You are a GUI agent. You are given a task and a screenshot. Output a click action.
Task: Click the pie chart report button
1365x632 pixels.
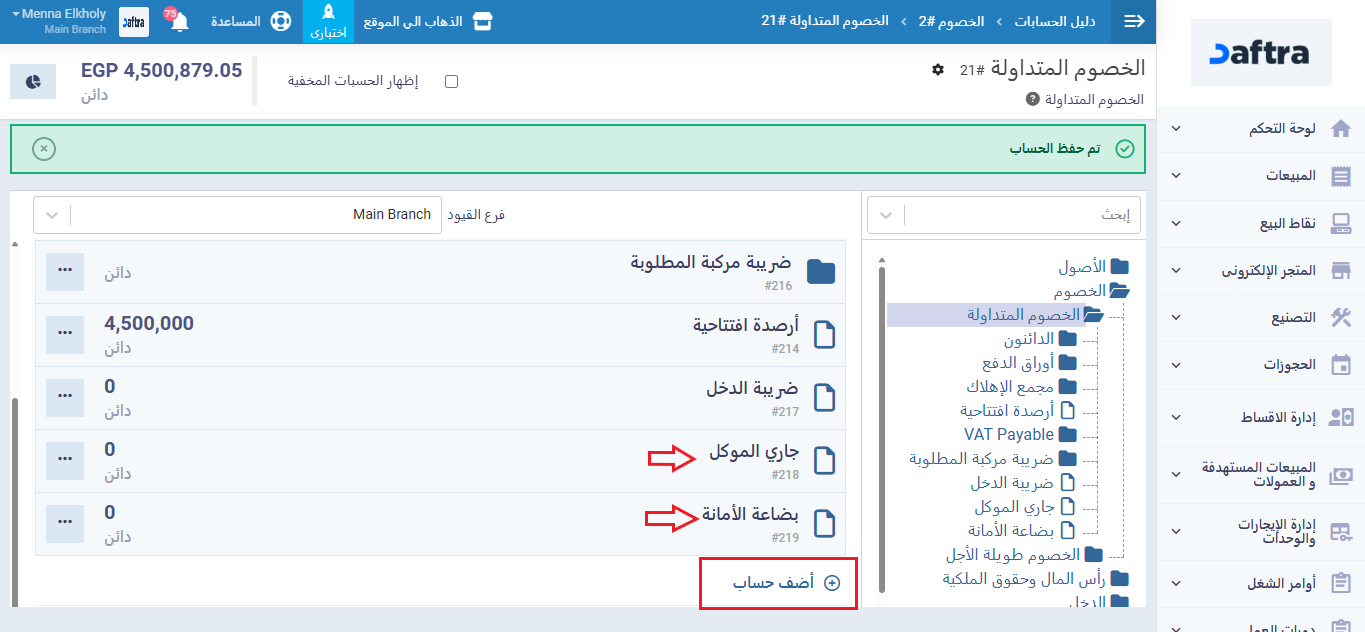click(33, 82)
